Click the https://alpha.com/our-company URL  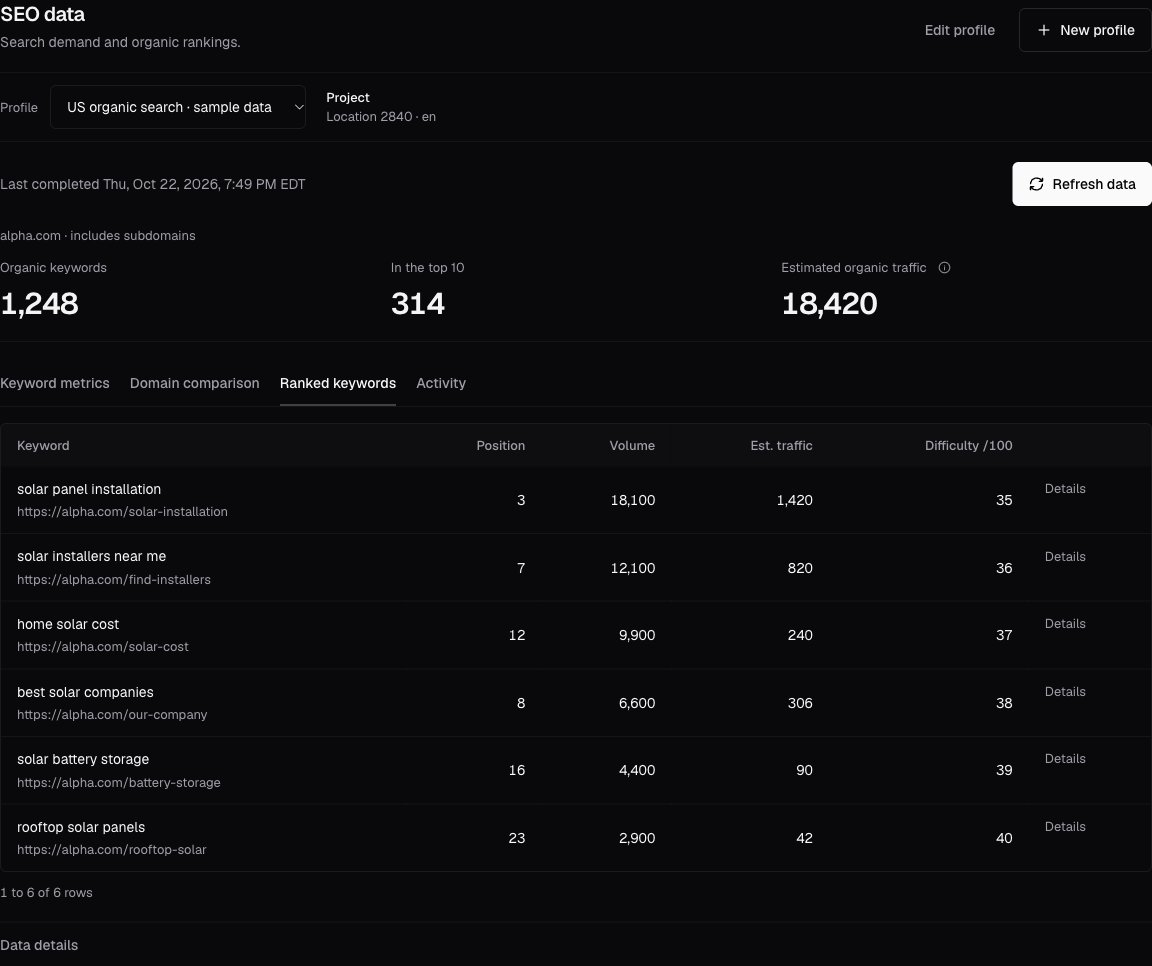coord(112,715)
